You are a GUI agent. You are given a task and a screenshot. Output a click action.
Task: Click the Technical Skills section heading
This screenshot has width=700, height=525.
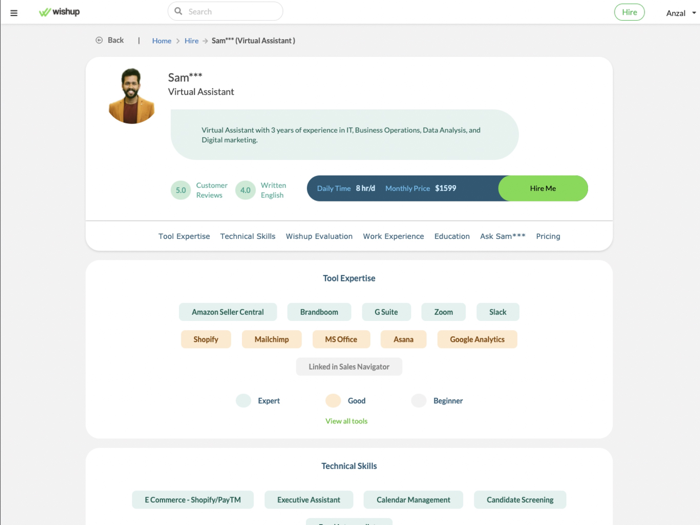coord(349,466)
